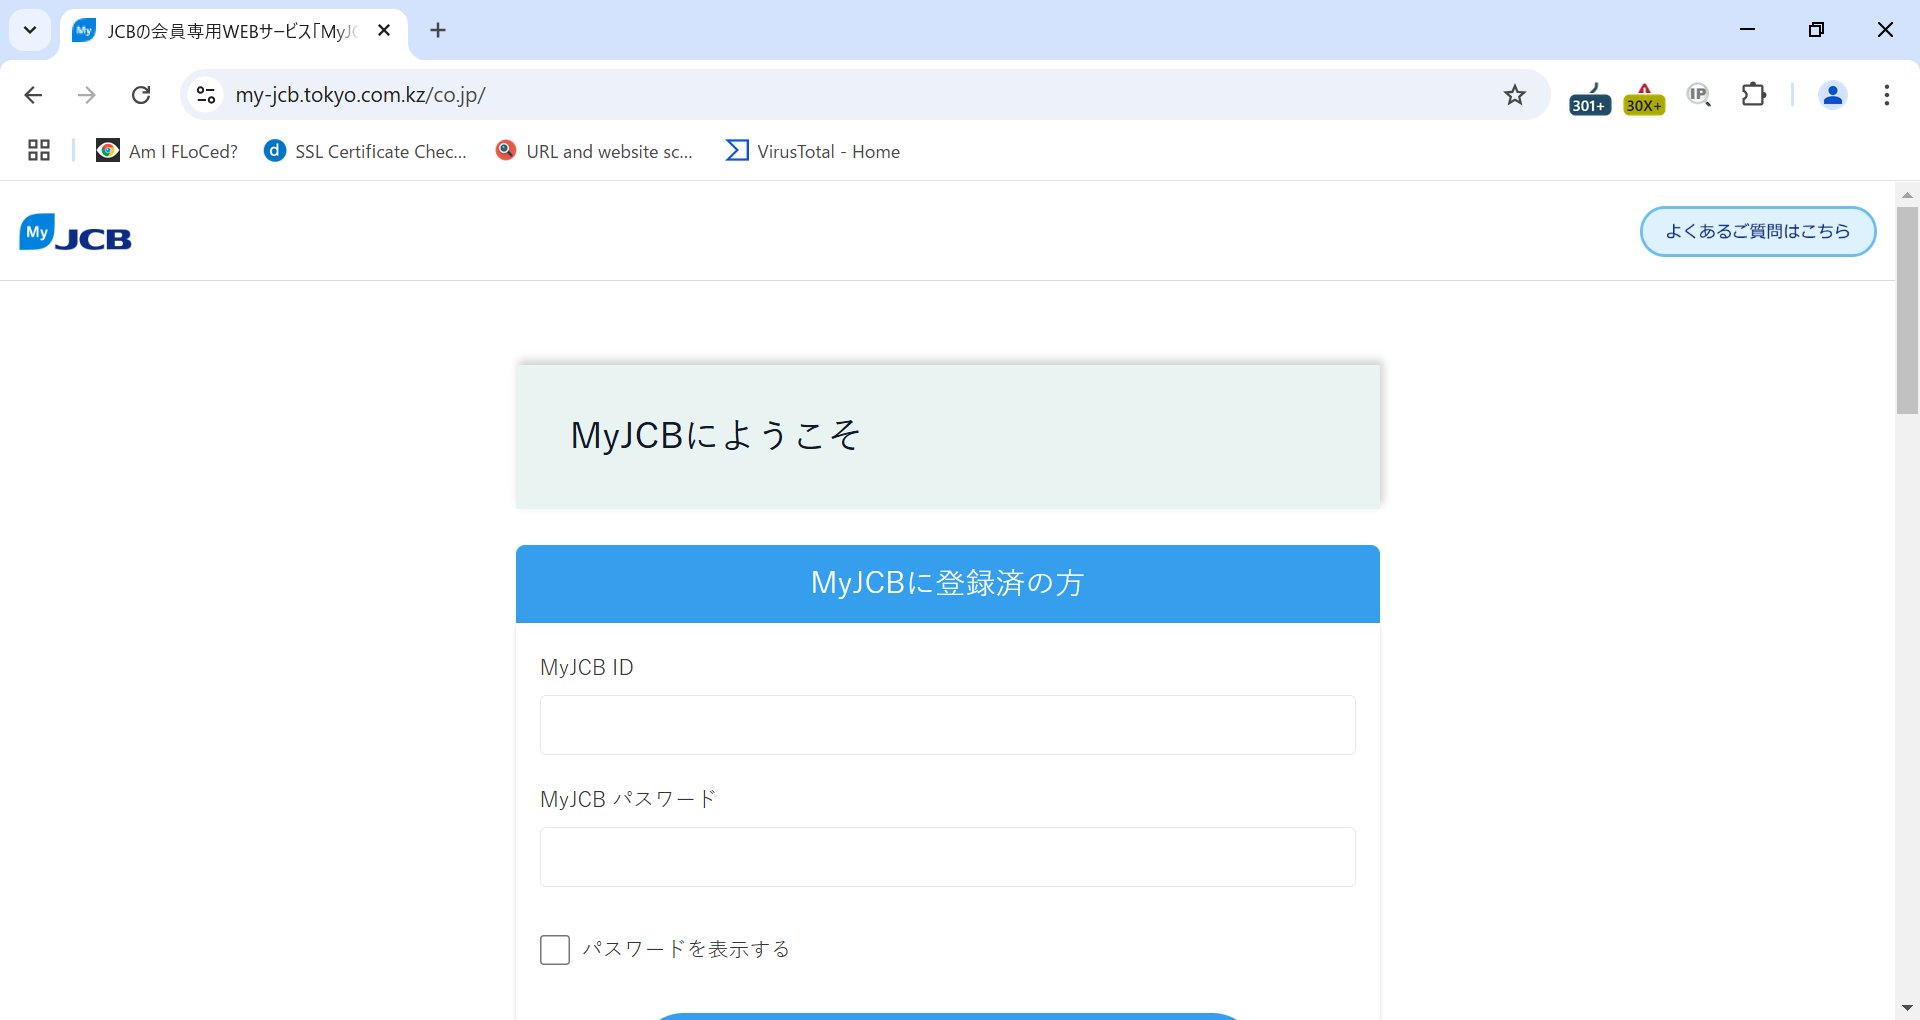Image resolution: width=1920 pixels, height=1020 pixels.
Task: View site information icon in address bar
Action: [x=206, y=95]
